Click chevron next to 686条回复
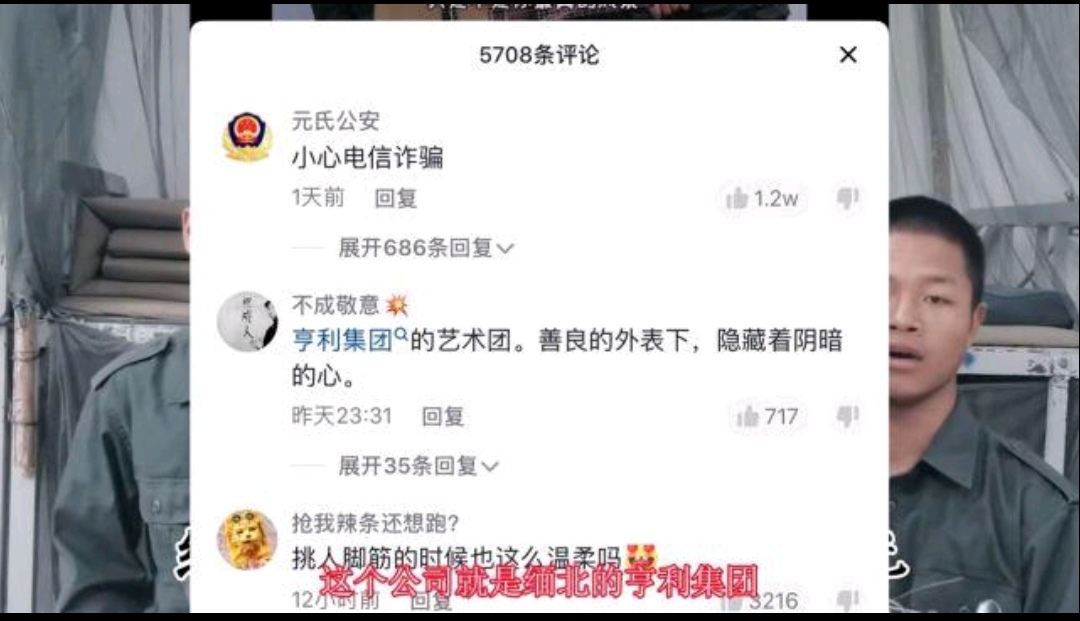Image resolution: width=1080 pixels, height=621 pixels. (506, 249)
